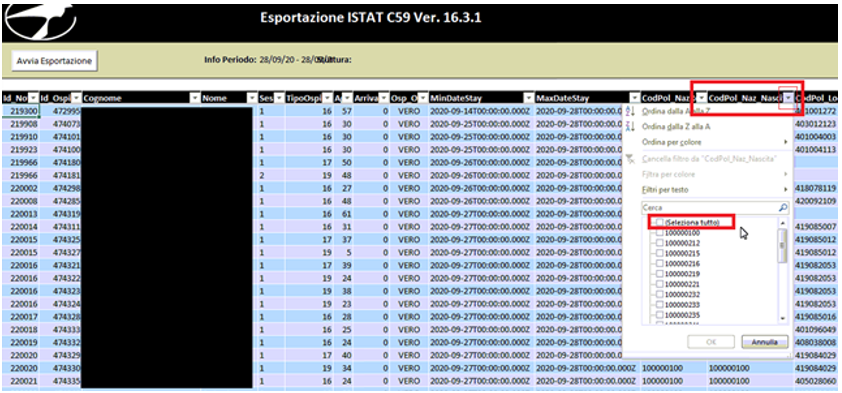Check the 100000235 filter value

tap(659, 315)
